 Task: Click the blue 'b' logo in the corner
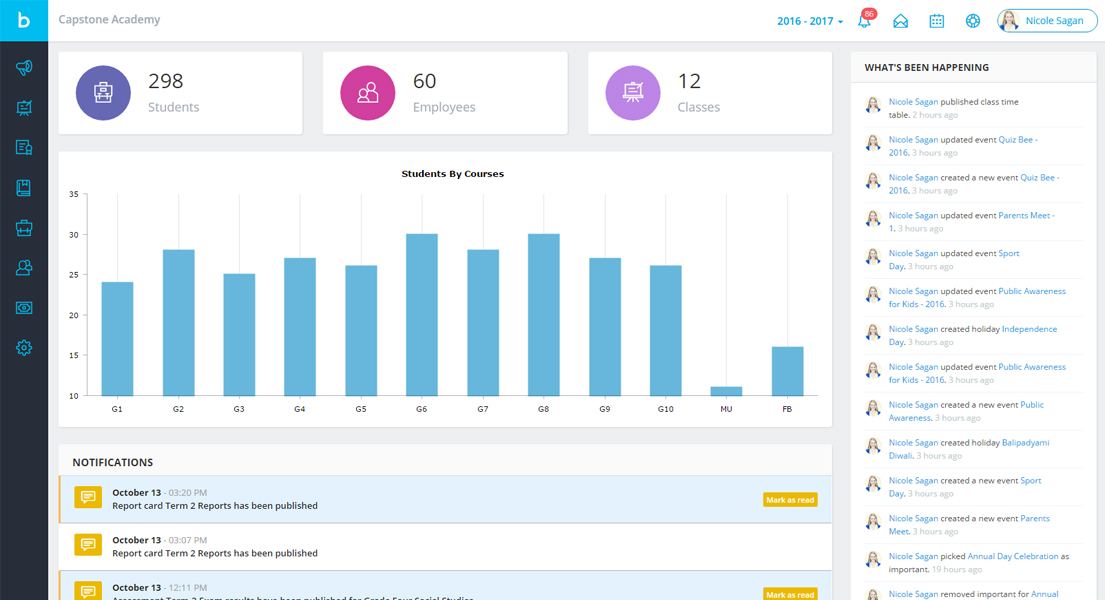[23, 20]
